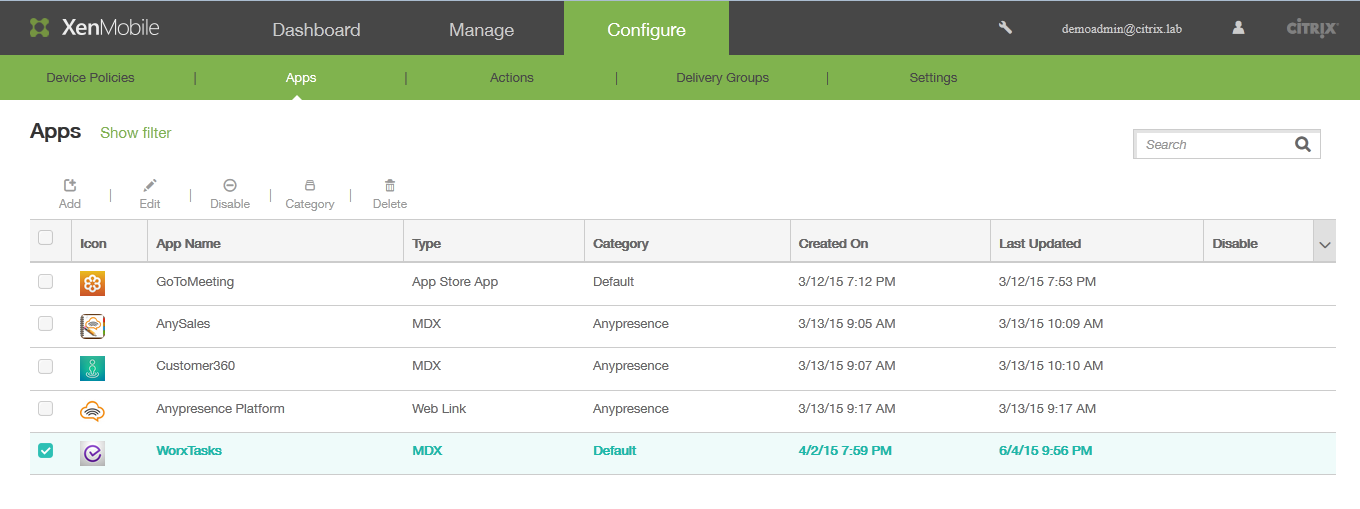Click the Show filter link
This screenshot has width=1360, height=509.
135,133
